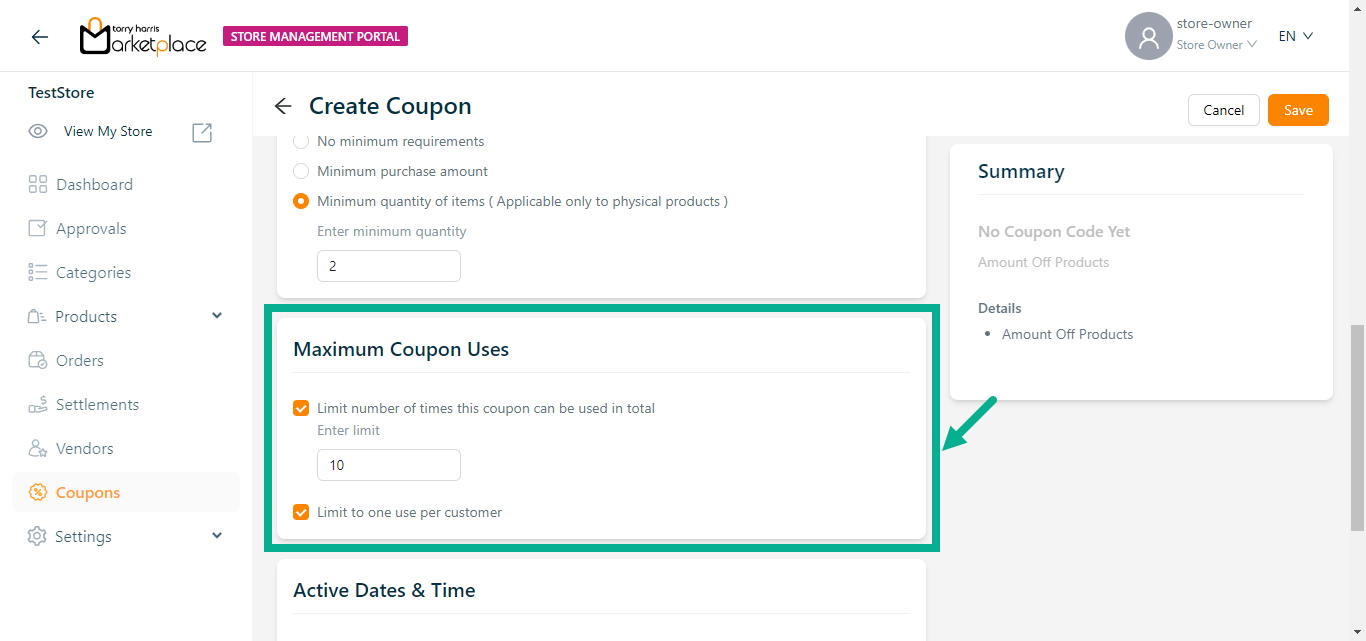The image size is (1366, 641).
Task: Uncheck Limit to one use per customer
Action: pos(301,512)
